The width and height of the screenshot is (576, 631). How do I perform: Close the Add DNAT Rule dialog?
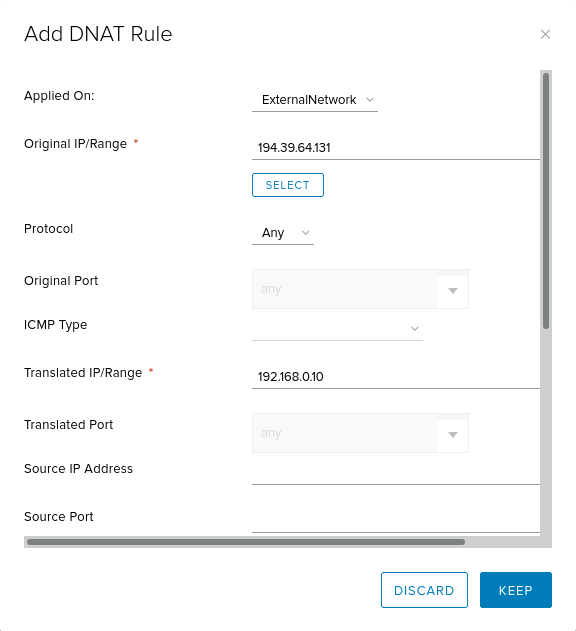click(545, 35)
